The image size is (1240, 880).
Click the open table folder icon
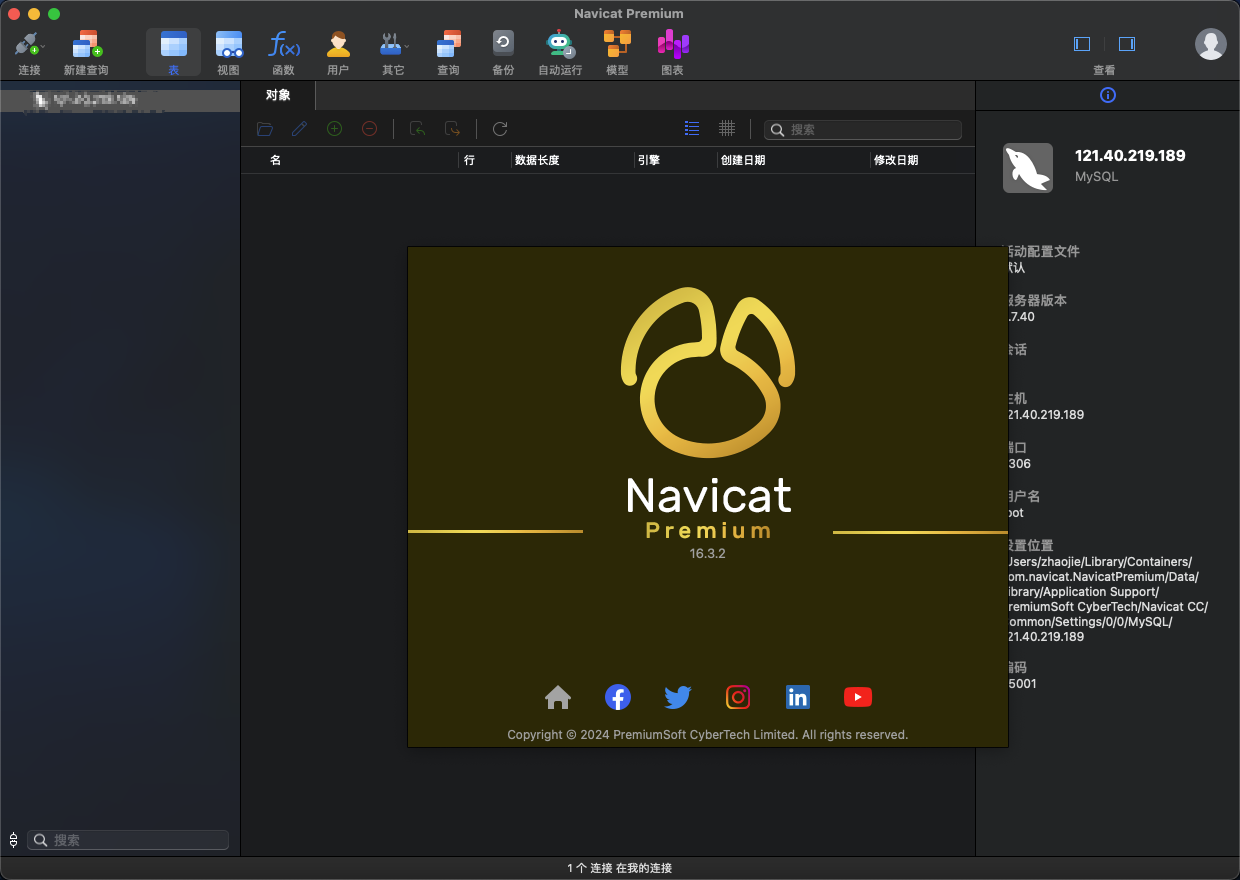(x=265, y=129)
